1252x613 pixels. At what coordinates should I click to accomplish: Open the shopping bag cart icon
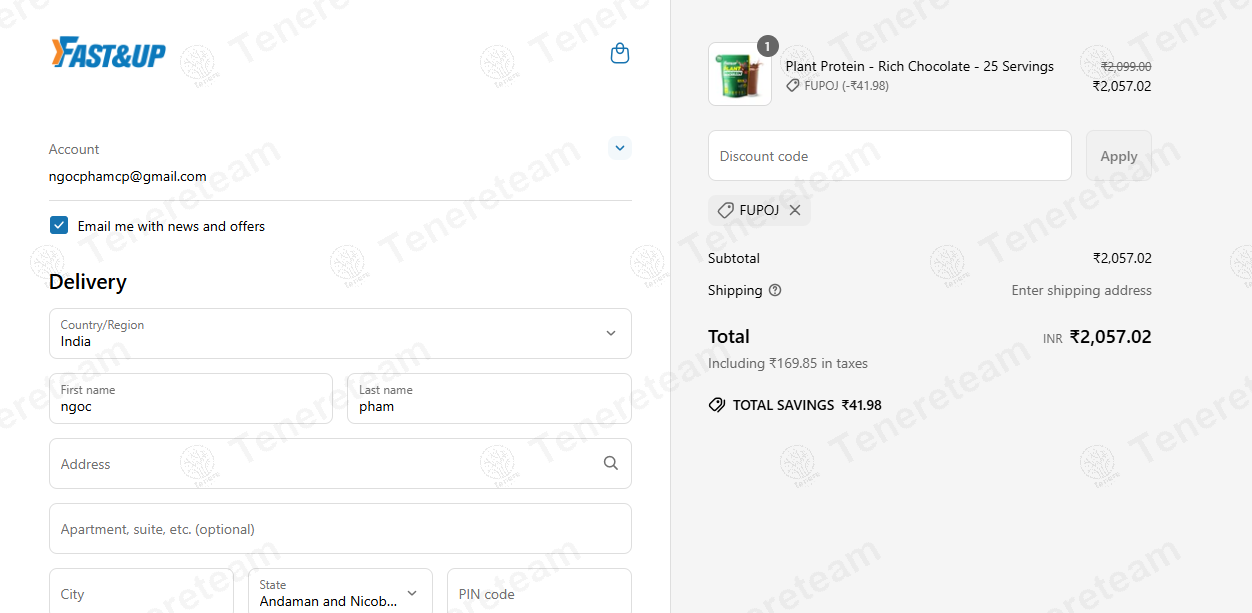(x=620, y=53)
